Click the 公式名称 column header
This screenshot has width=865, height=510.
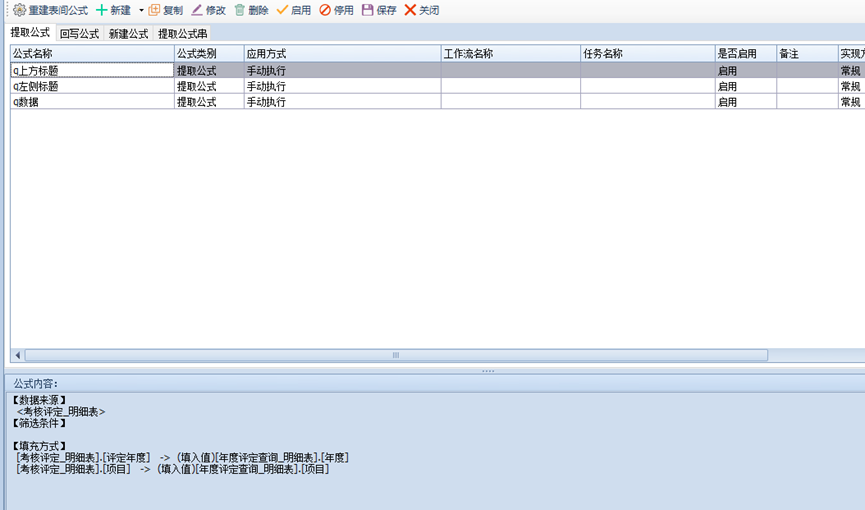point(92,53)
